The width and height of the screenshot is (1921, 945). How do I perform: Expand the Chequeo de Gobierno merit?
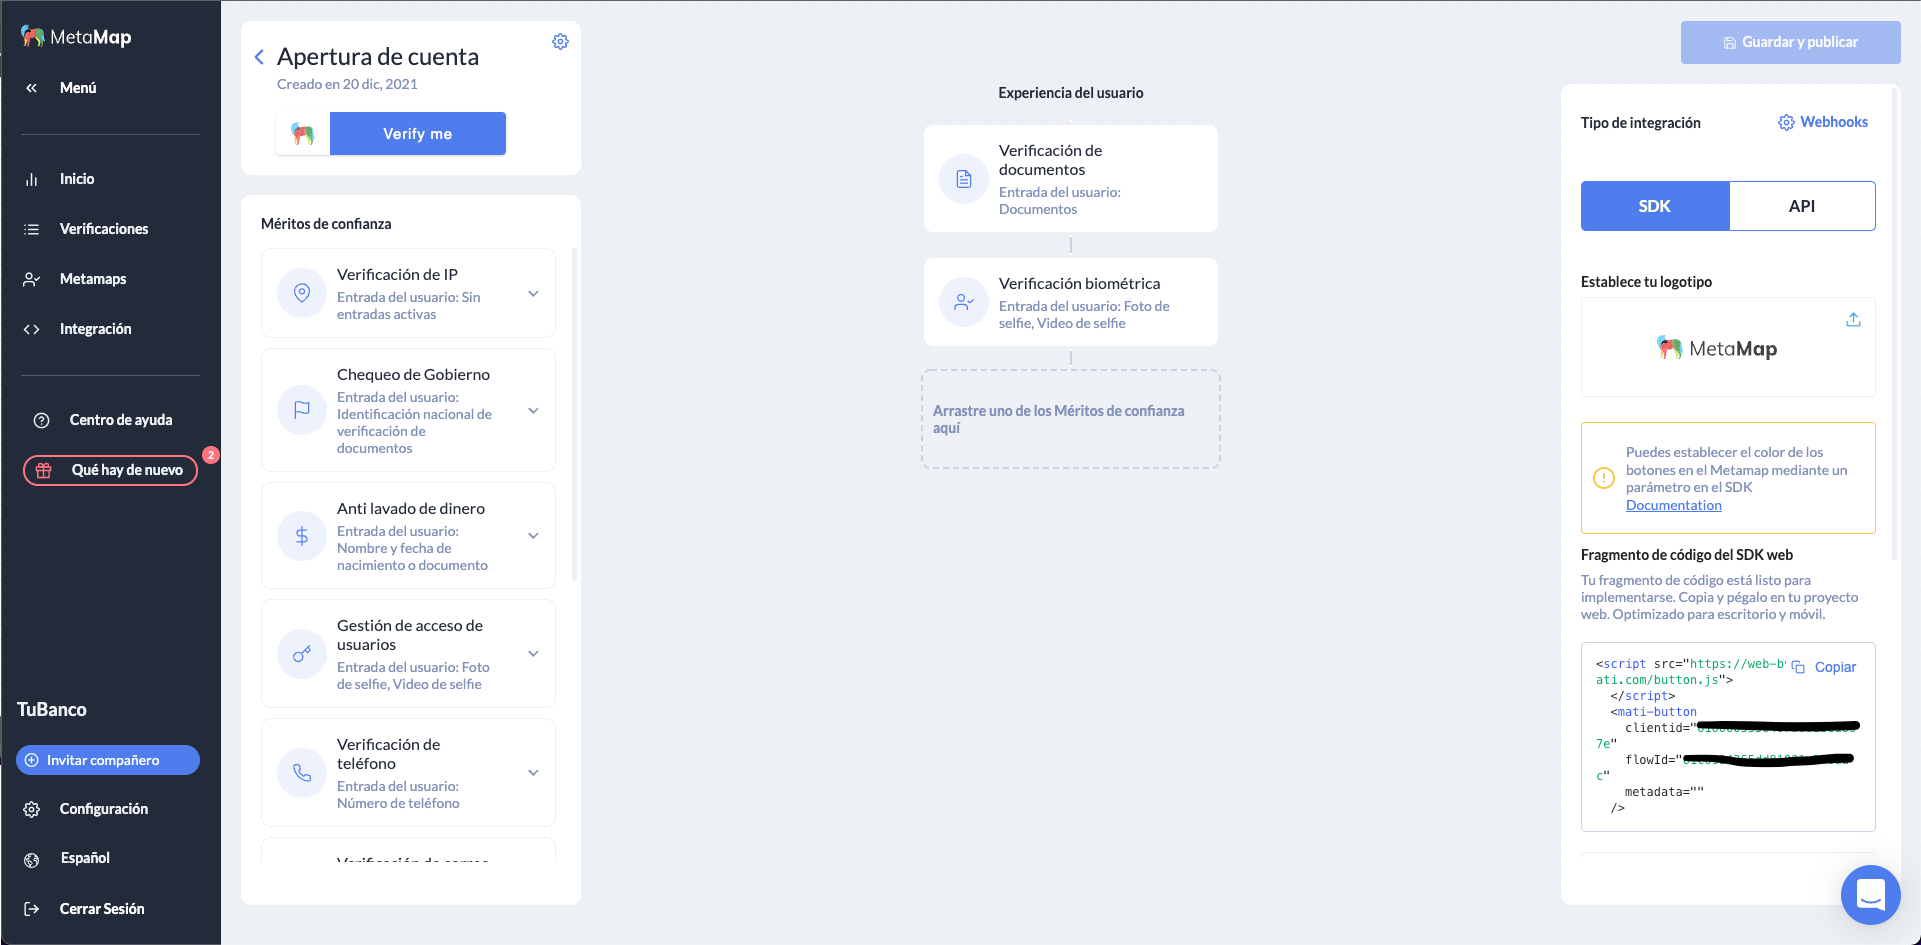point(533,410)
